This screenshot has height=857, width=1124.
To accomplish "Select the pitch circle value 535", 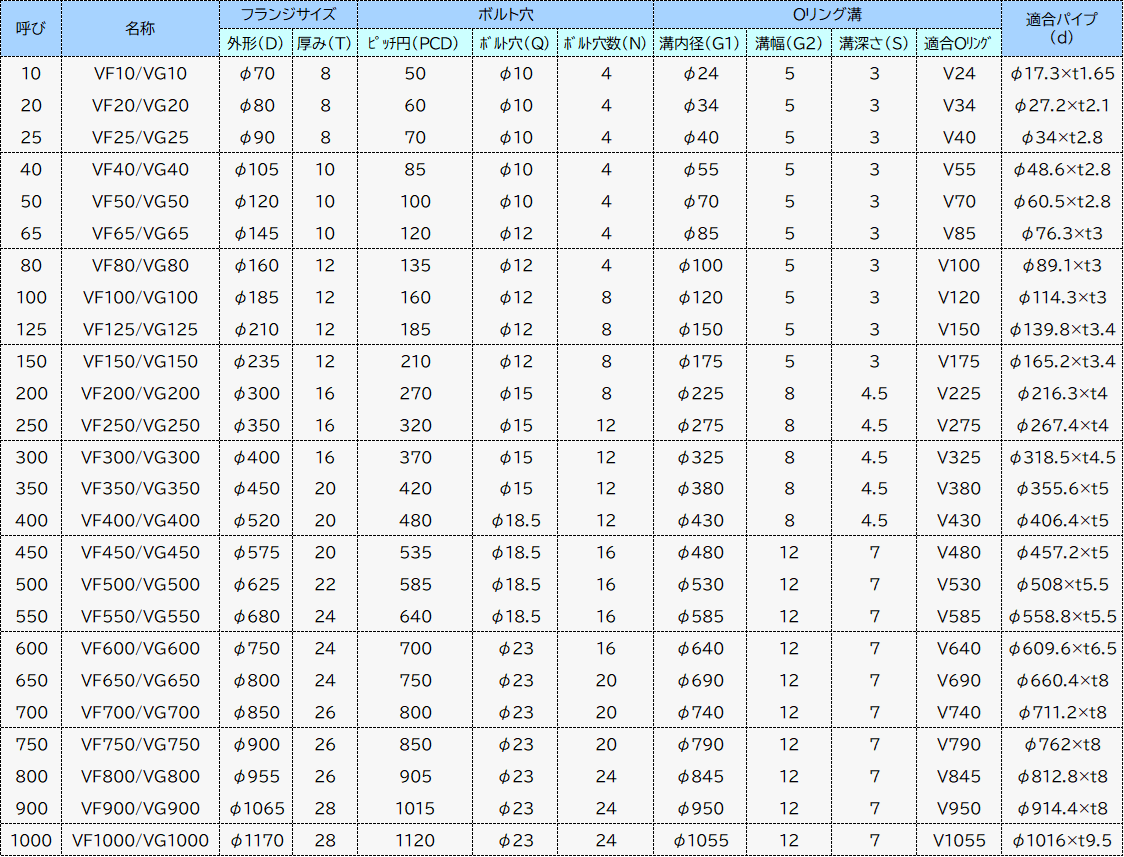I will pyautogui.click(x=416, y=553).
